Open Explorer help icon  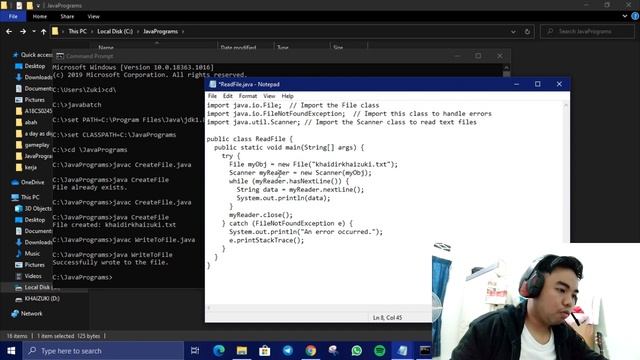coord(635,16)
